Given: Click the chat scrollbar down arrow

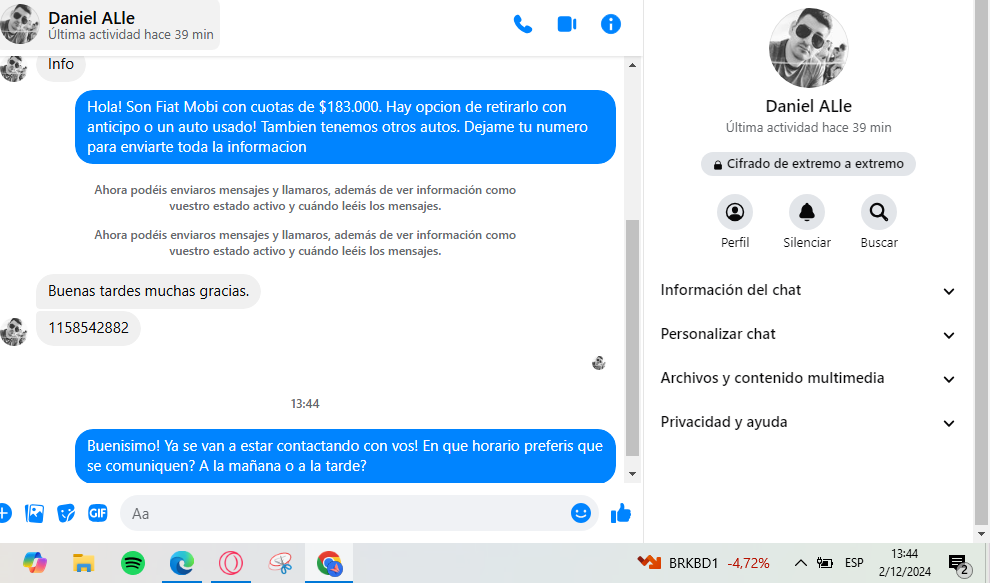Looking at the screenshot, I should click(633, 474).
